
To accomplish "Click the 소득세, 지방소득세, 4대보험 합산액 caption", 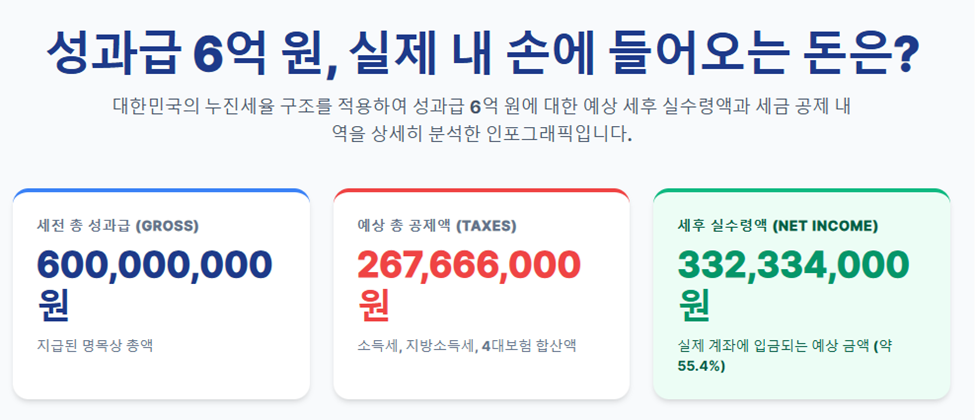I will click(x=466, y=345).
